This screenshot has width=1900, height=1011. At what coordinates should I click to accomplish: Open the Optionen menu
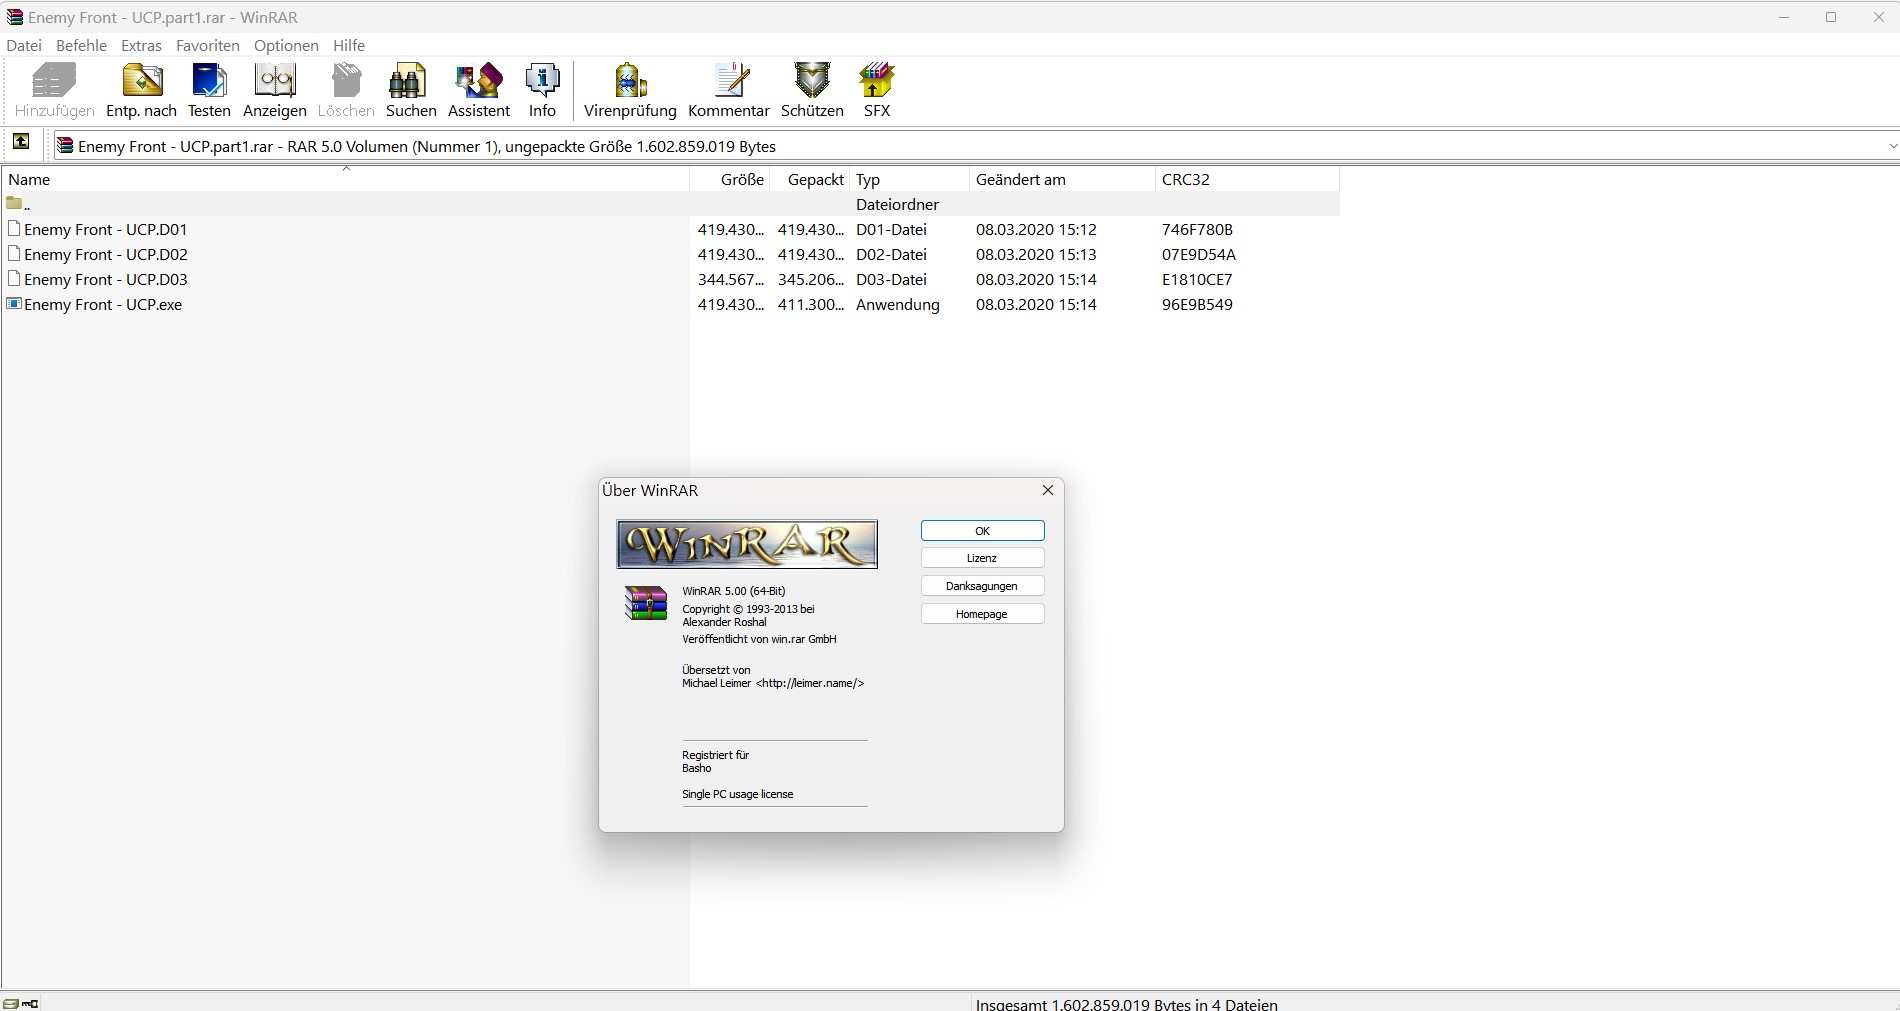pyautogui.click(x=286, y=45)
